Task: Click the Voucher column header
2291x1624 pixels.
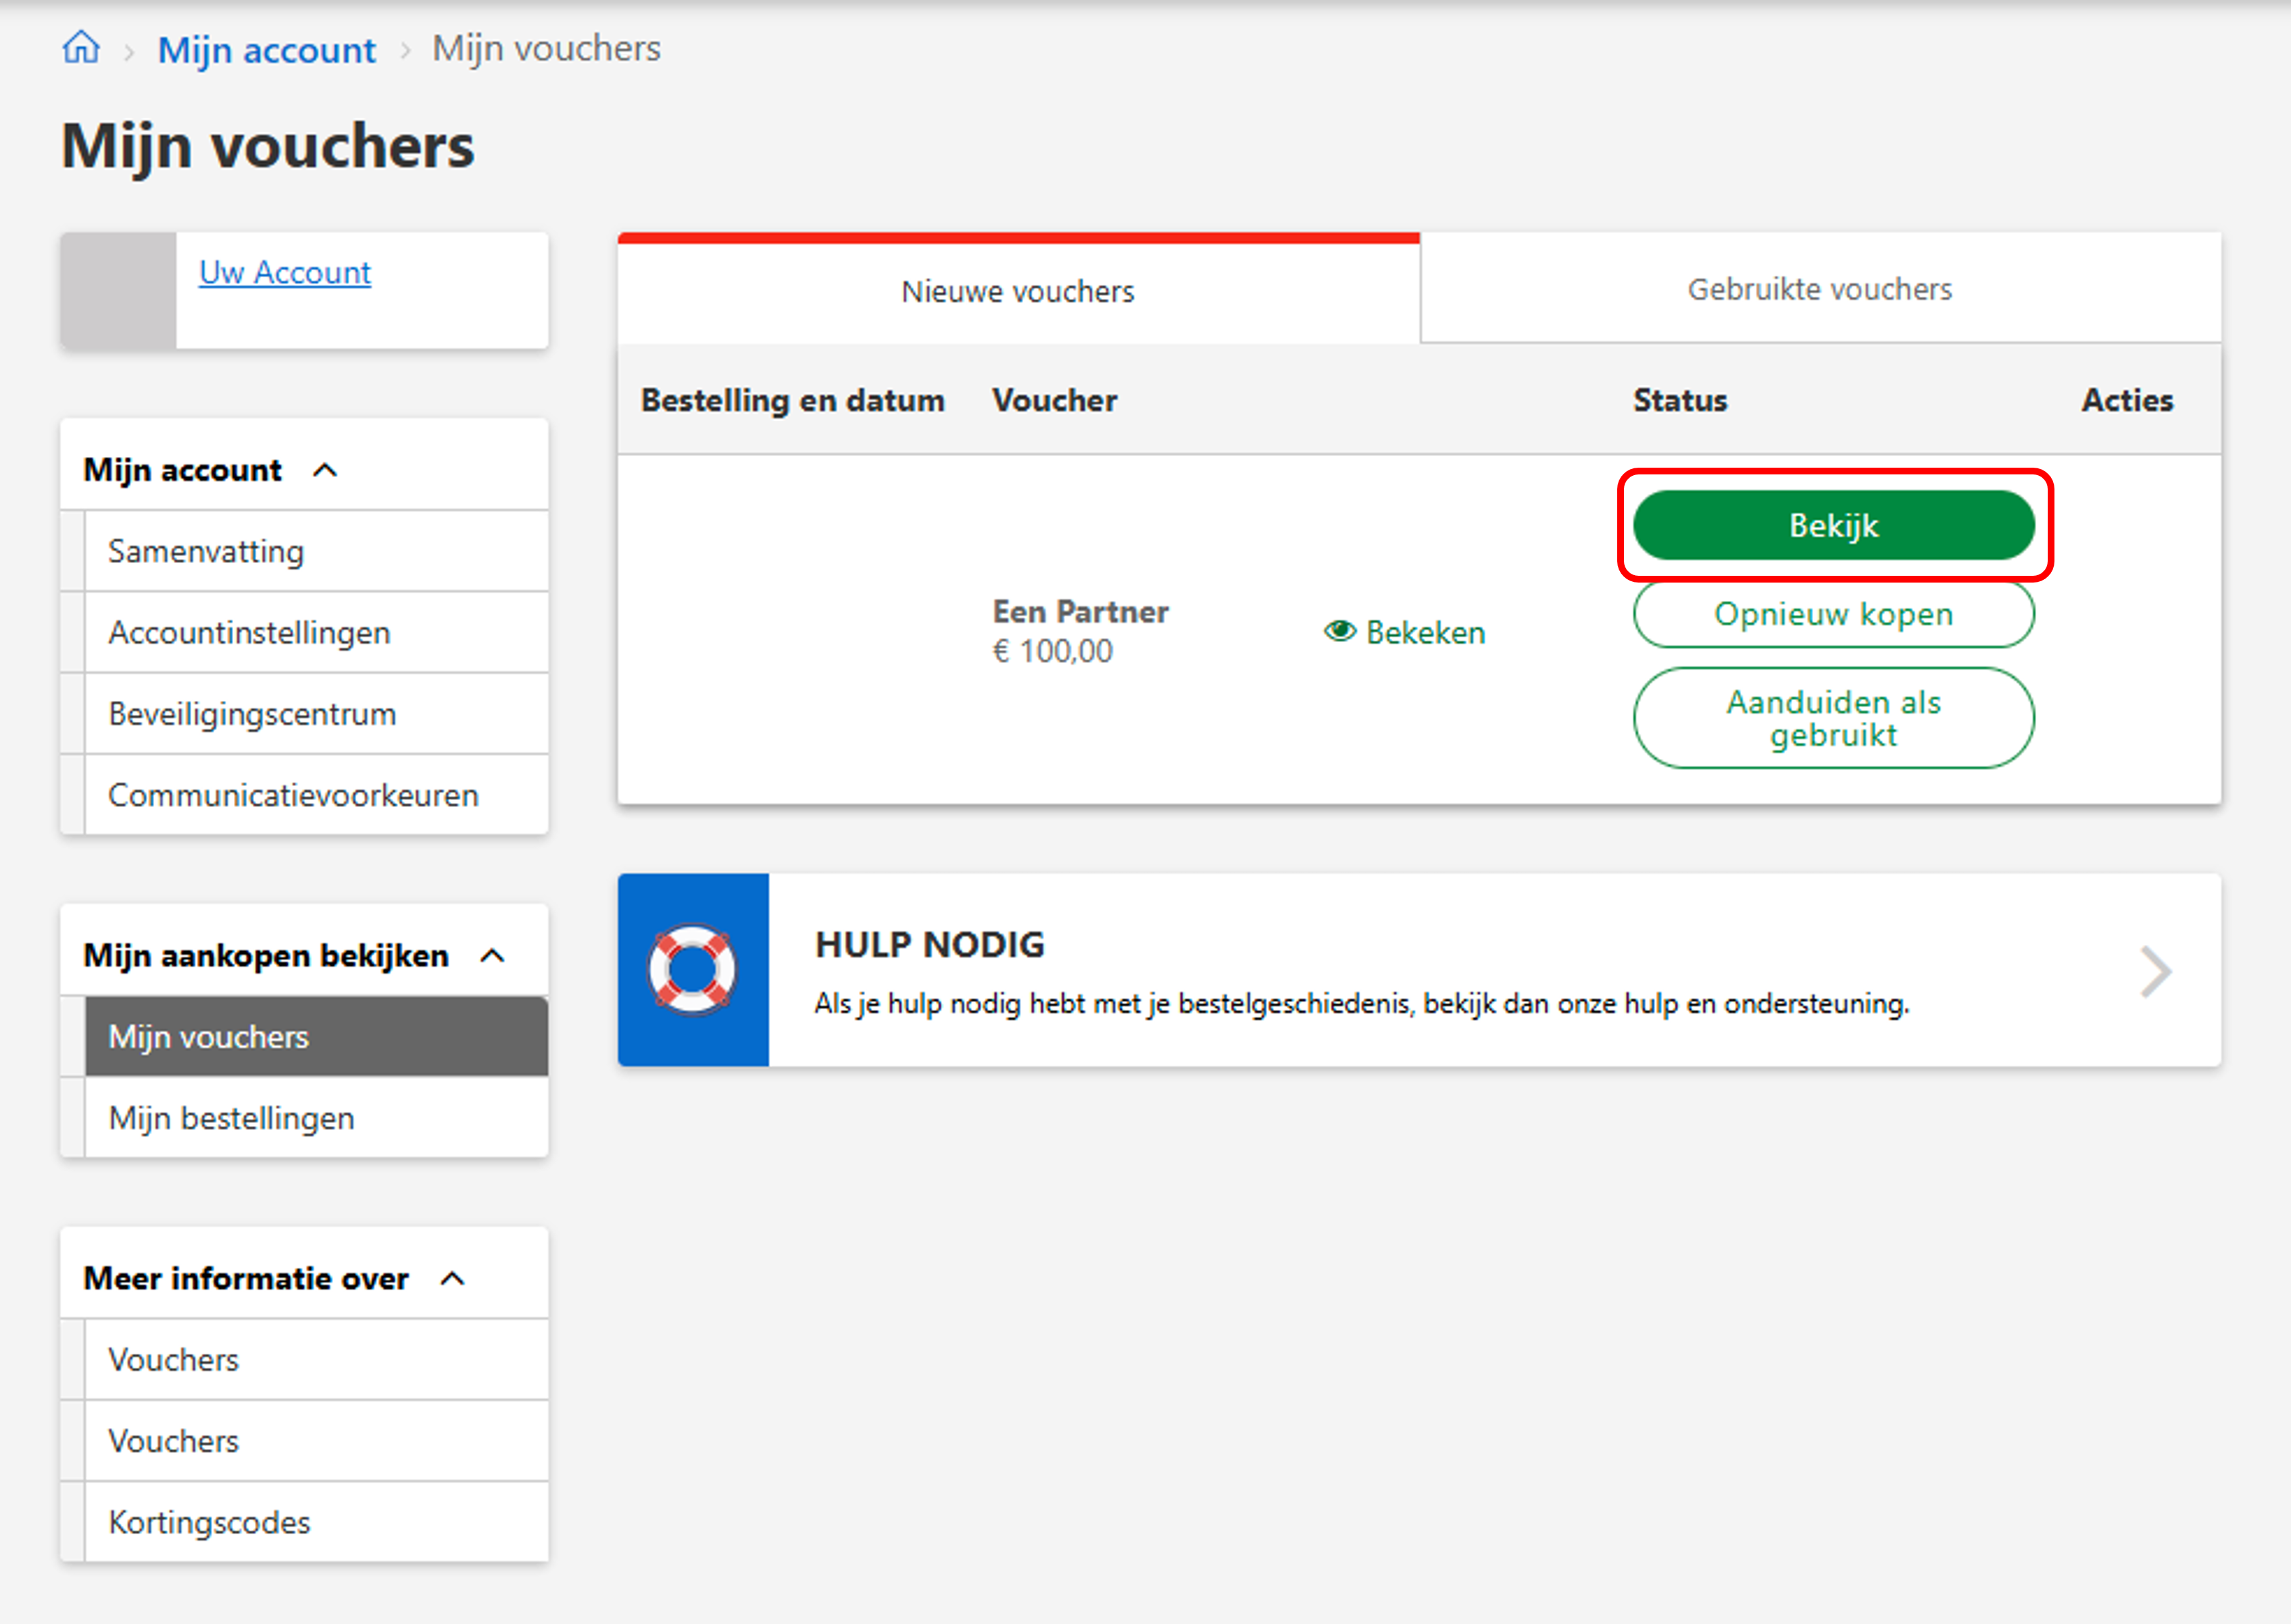Action: 1055,400
